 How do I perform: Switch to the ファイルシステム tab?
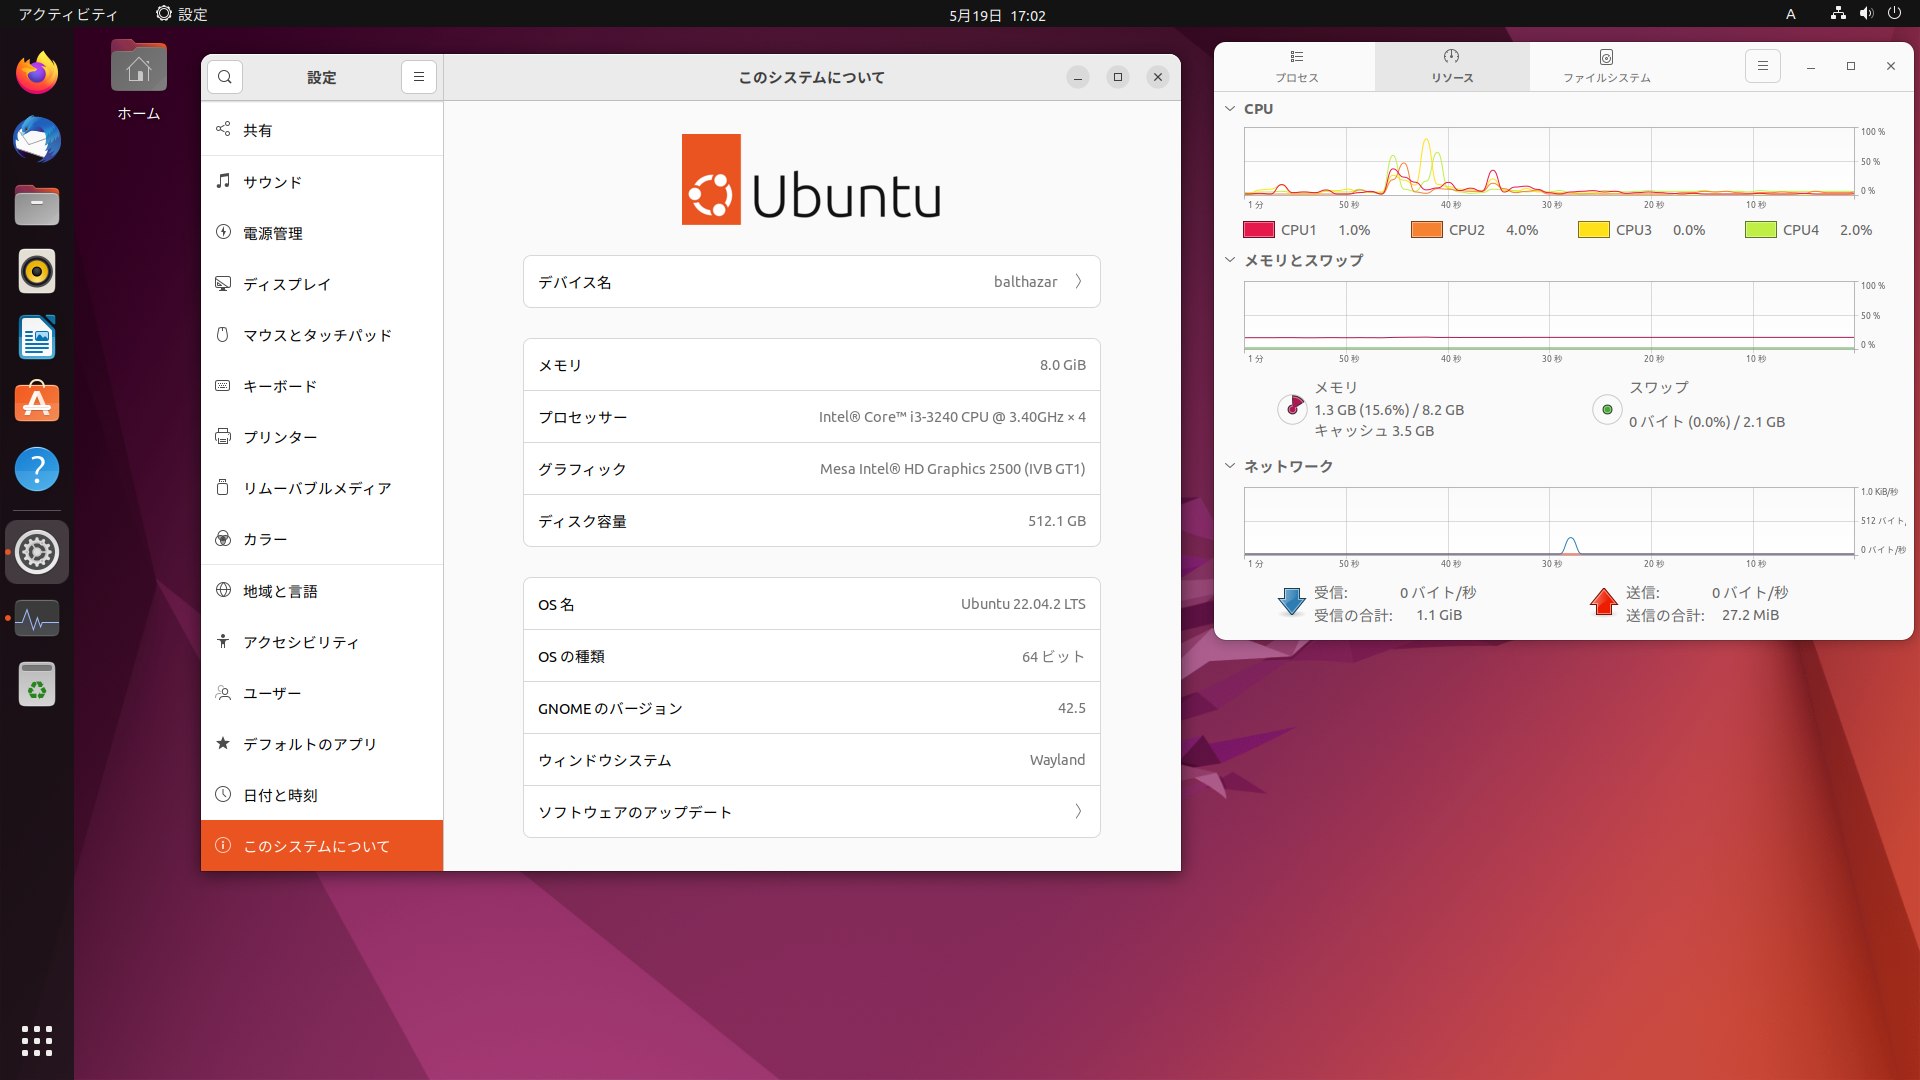click(x=1607, y=66)
